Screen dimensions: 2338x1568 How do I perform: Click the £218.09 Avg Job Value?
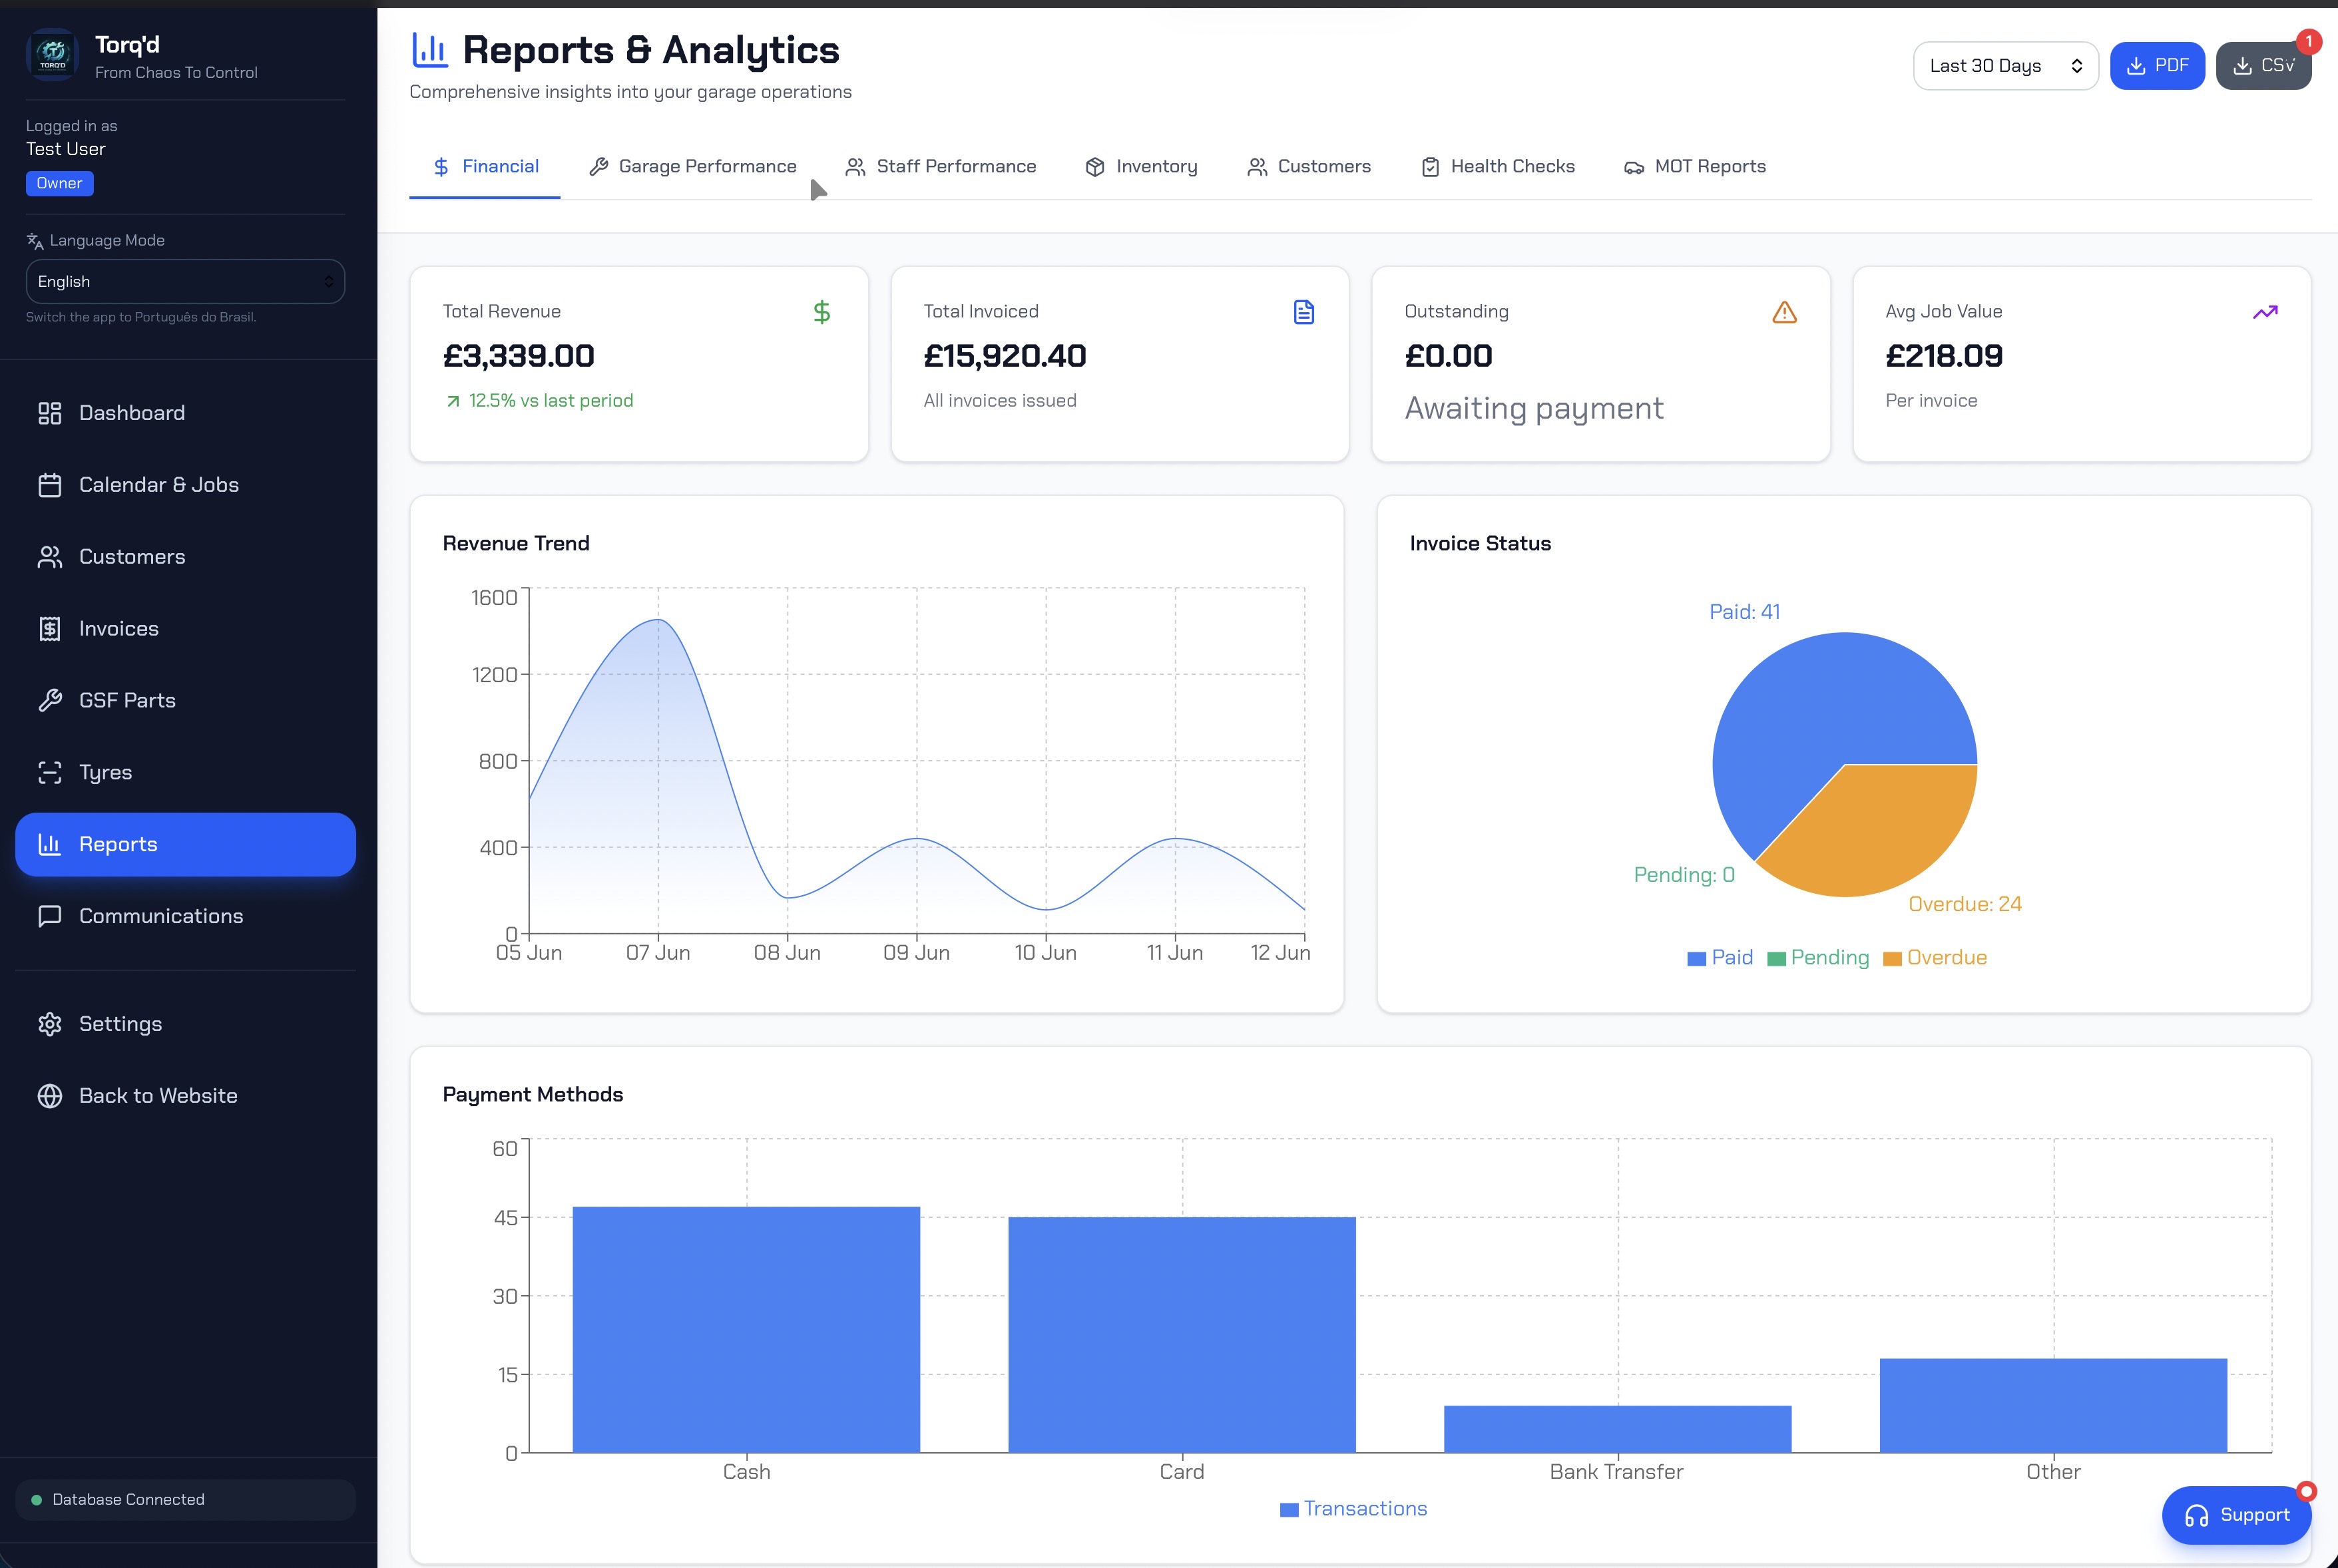click(x=1944, y=356)
